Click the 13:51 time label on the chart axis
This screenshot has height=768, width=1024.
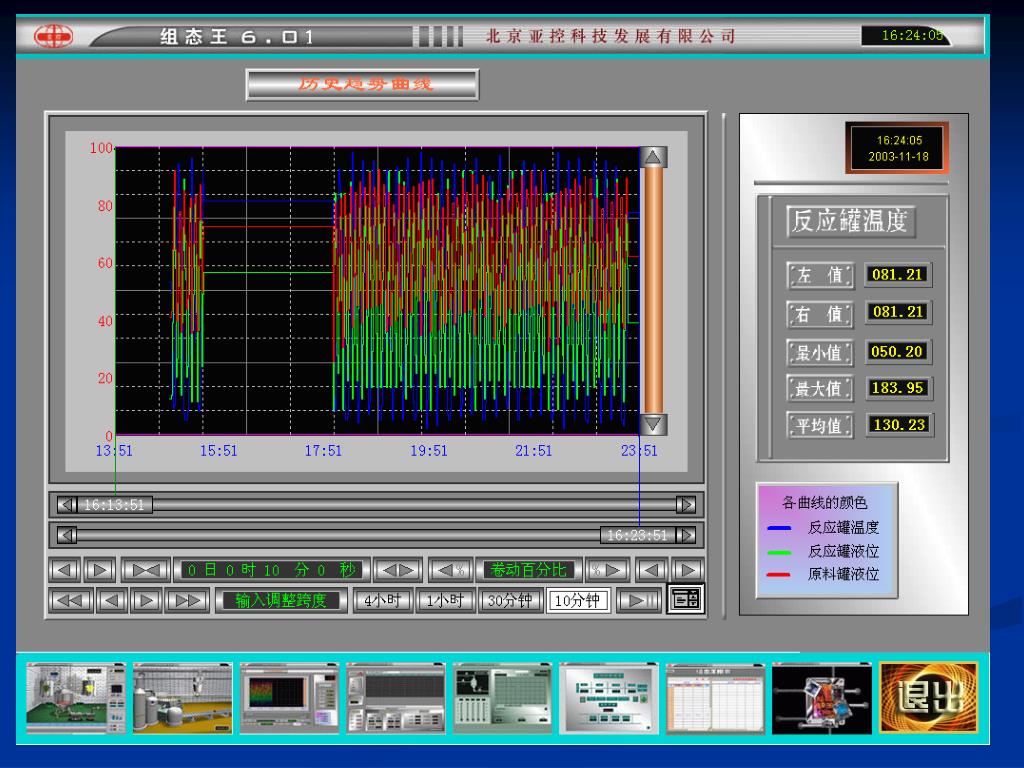tap(114, 451)
